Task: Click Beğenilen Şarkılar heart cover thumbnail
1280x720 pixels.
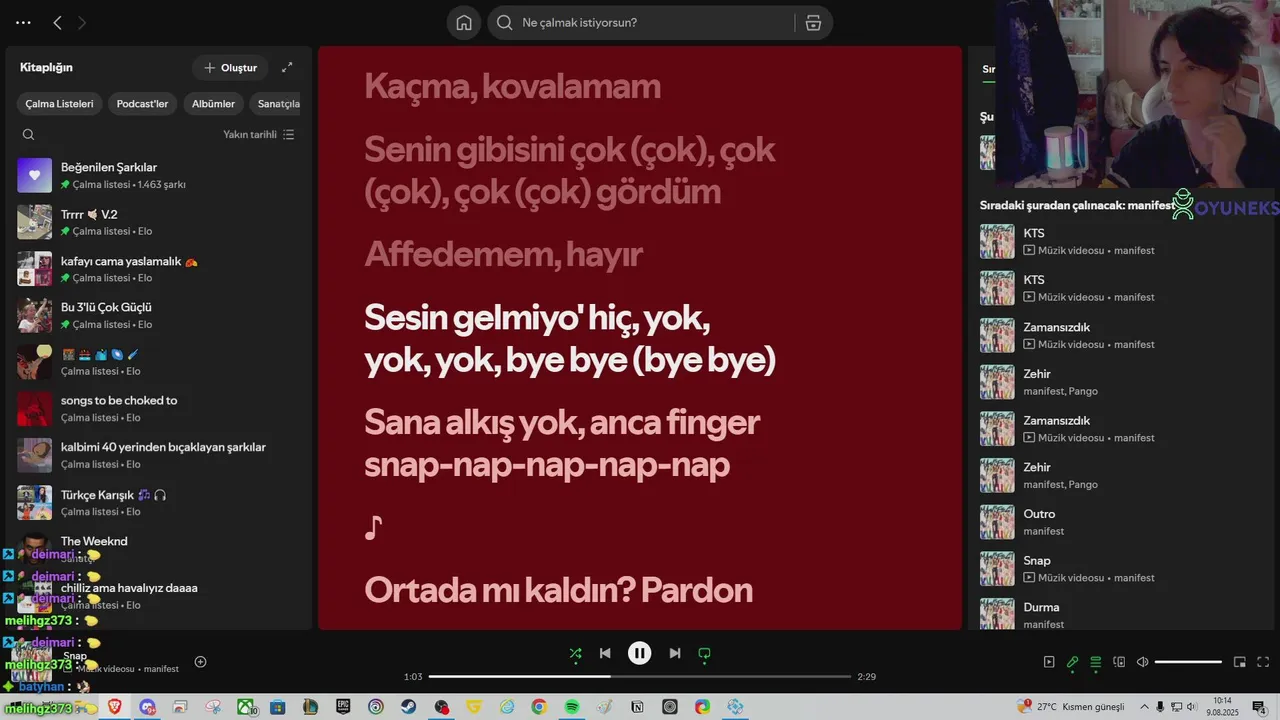Action: click(x=34, y=175)
